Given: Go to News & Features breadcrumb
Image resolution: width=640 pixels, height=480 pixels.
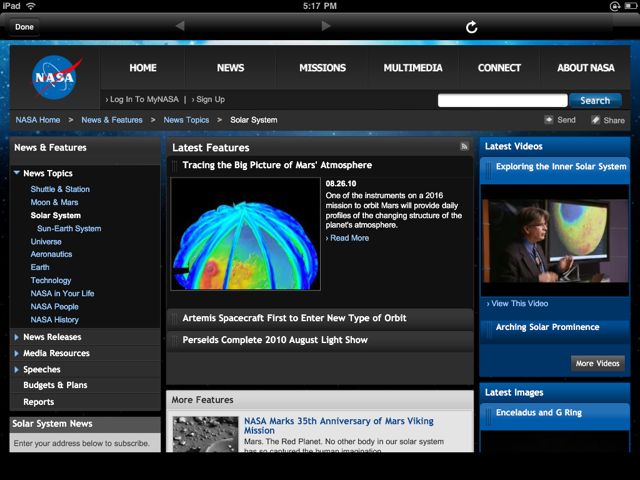Looking at the screenshot, I should pyautogui.click(x=112, y=120).
